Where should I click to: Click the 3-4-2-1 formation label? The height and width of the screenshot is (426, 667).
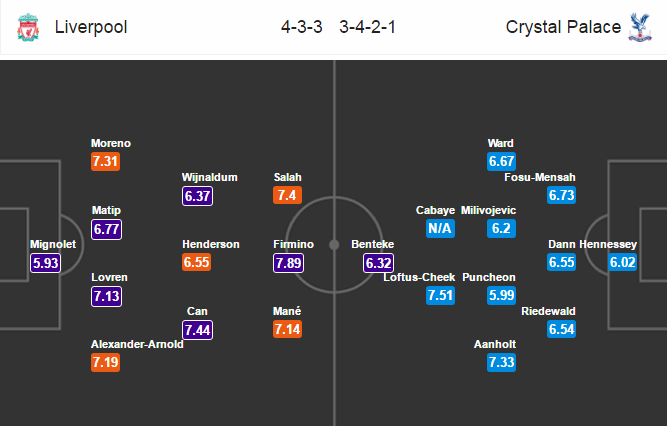pyautogui.click(x=368, y=27)
